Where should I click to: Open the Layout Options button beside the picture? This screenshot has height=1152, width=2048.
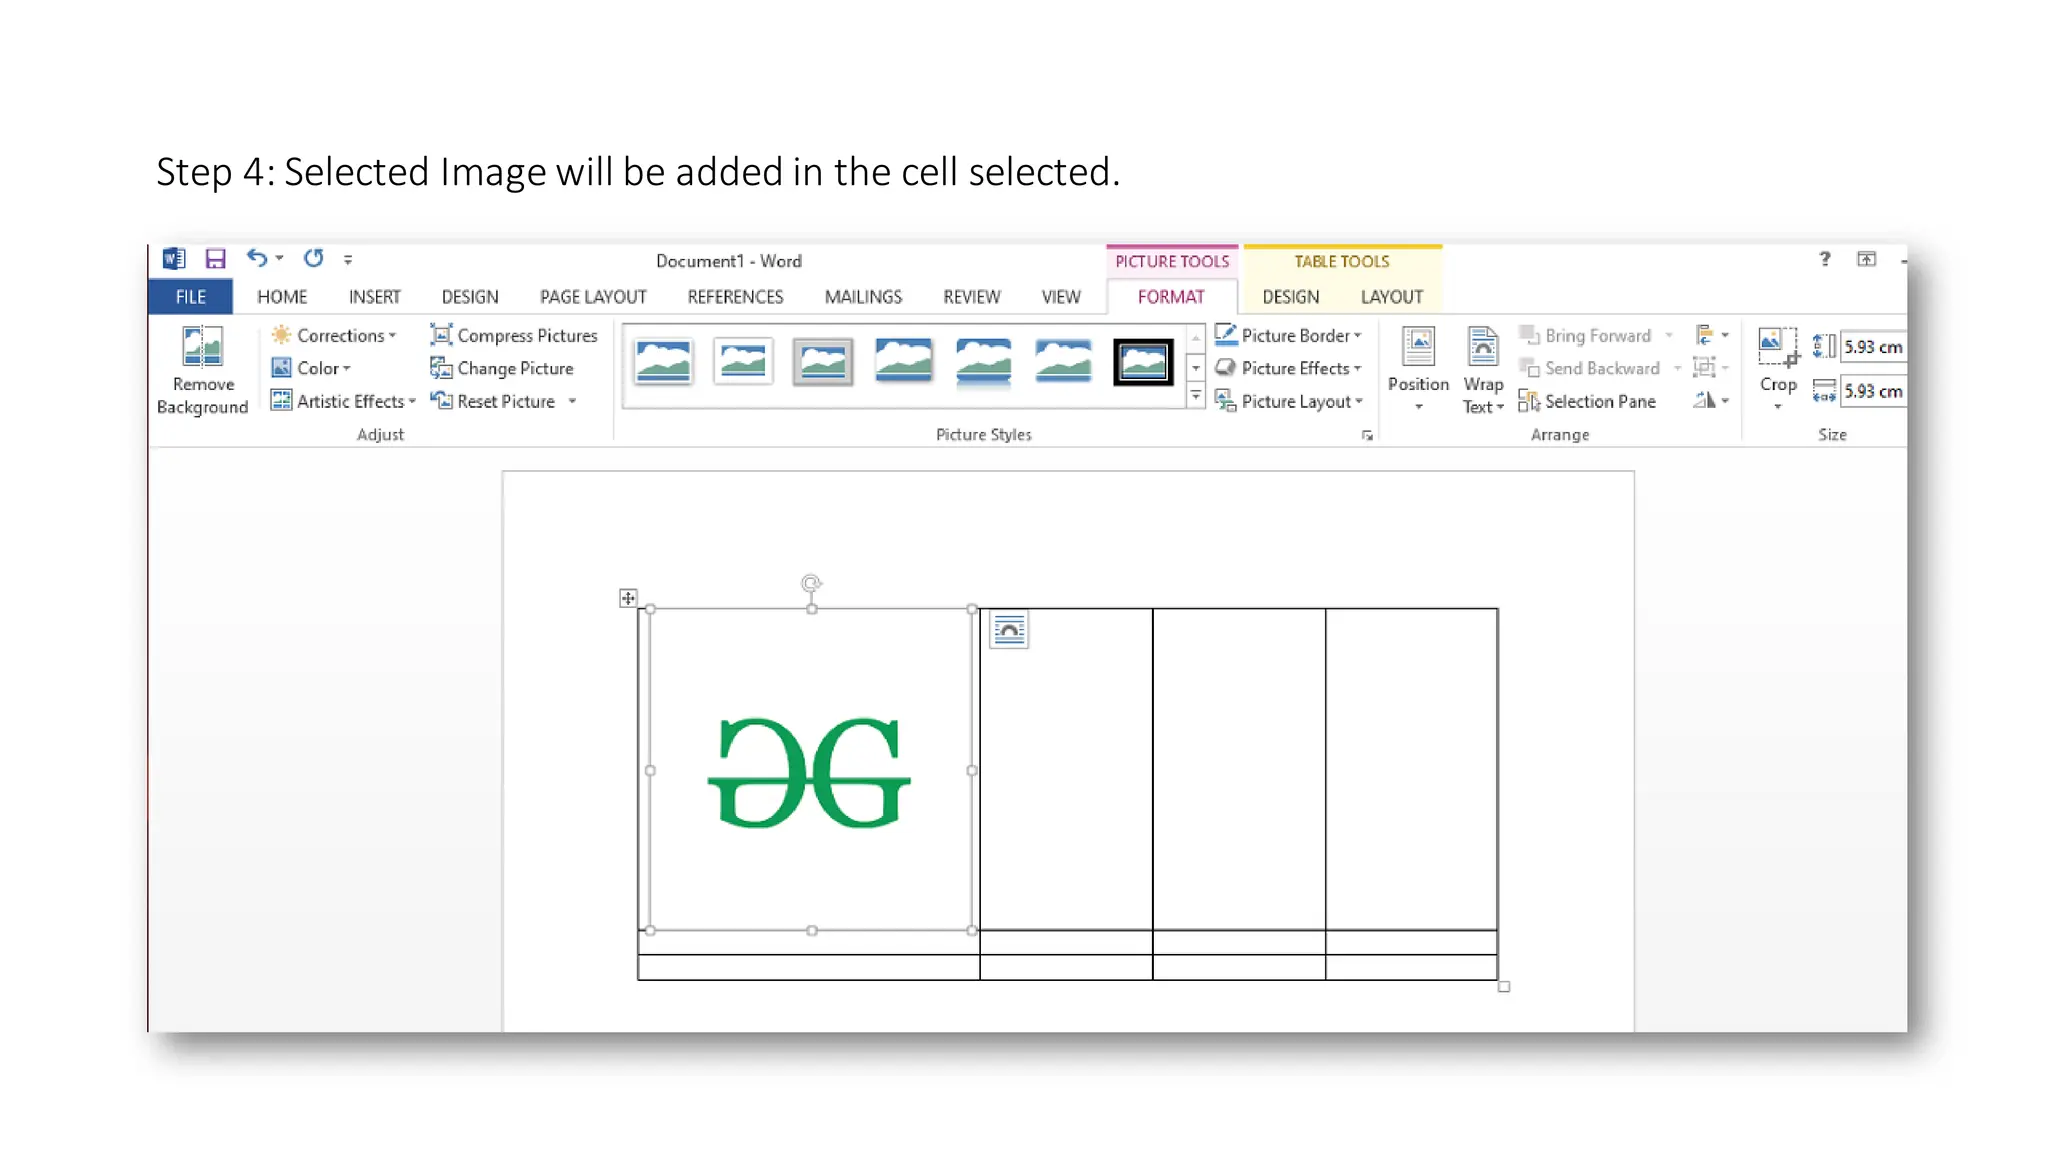(1009, 630)
